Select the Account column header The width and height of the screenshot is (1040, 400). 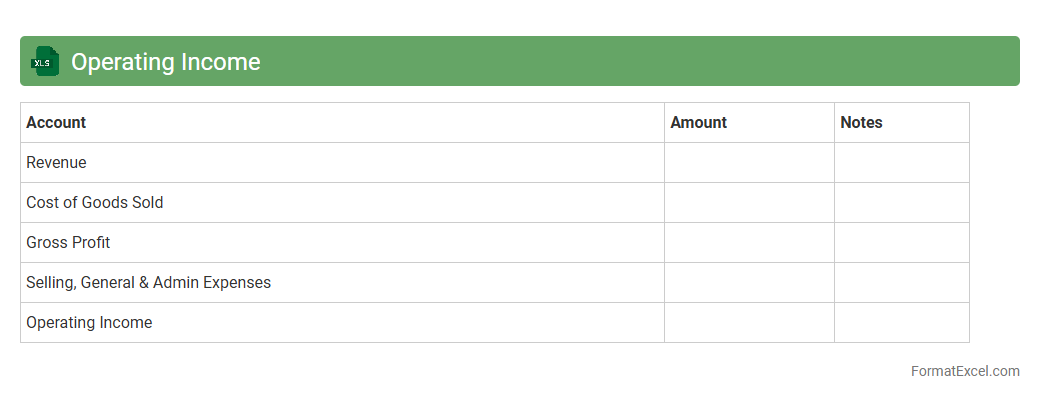(56, 122)
